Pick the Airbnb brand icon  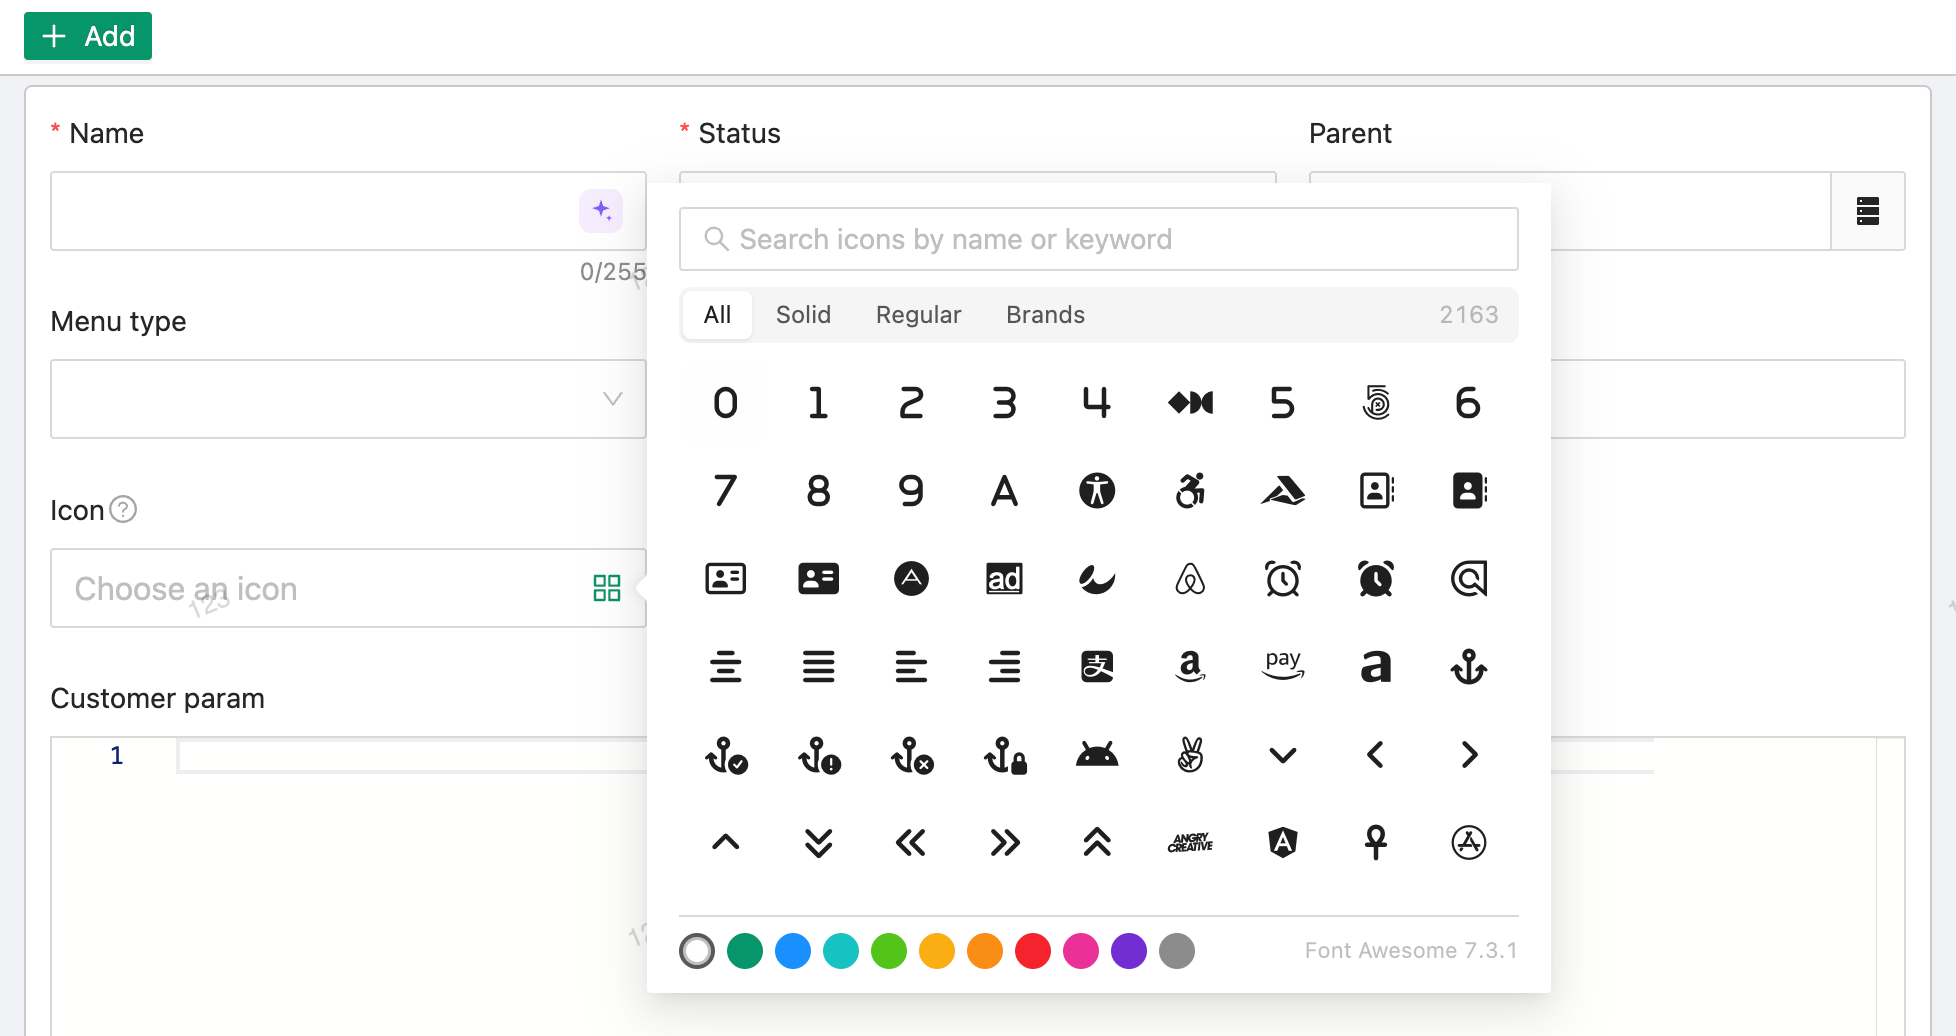[1190, 579]
